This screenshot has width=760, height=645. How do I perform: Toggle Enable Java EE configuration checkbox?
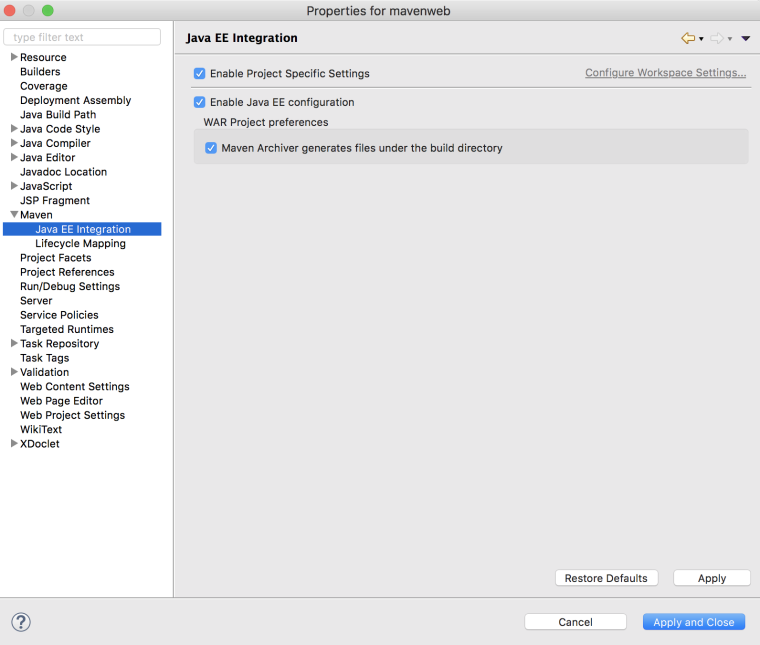click(199, 102)
